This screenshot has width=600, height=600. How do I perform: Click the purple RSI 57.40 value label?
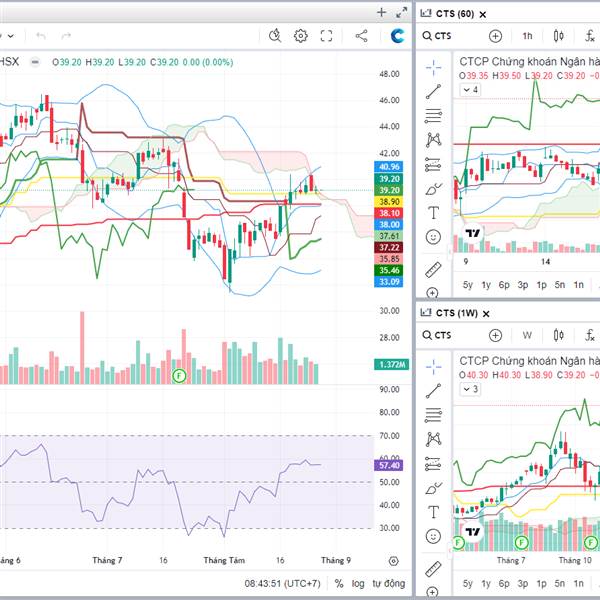(x=388, y=465)
